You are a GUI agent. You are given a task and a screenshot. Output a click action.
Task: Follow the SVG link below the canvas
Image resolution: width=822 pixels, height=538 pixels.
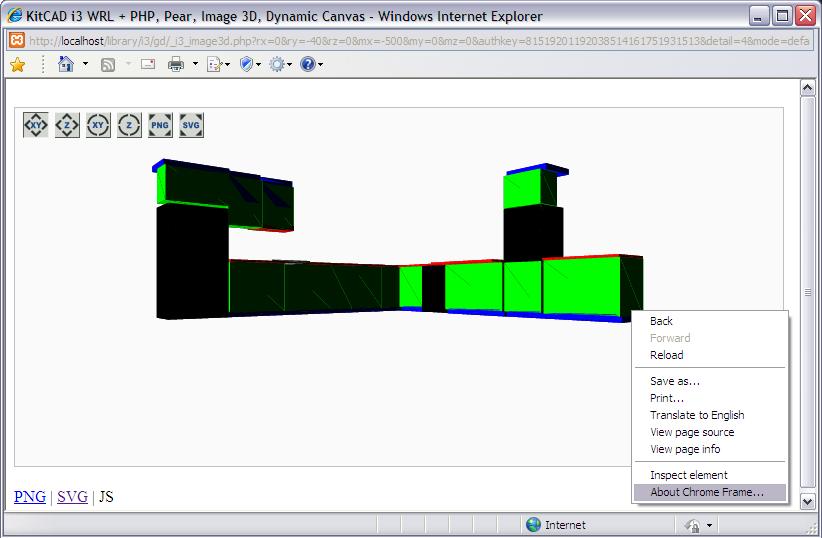[x=72, y=496]
